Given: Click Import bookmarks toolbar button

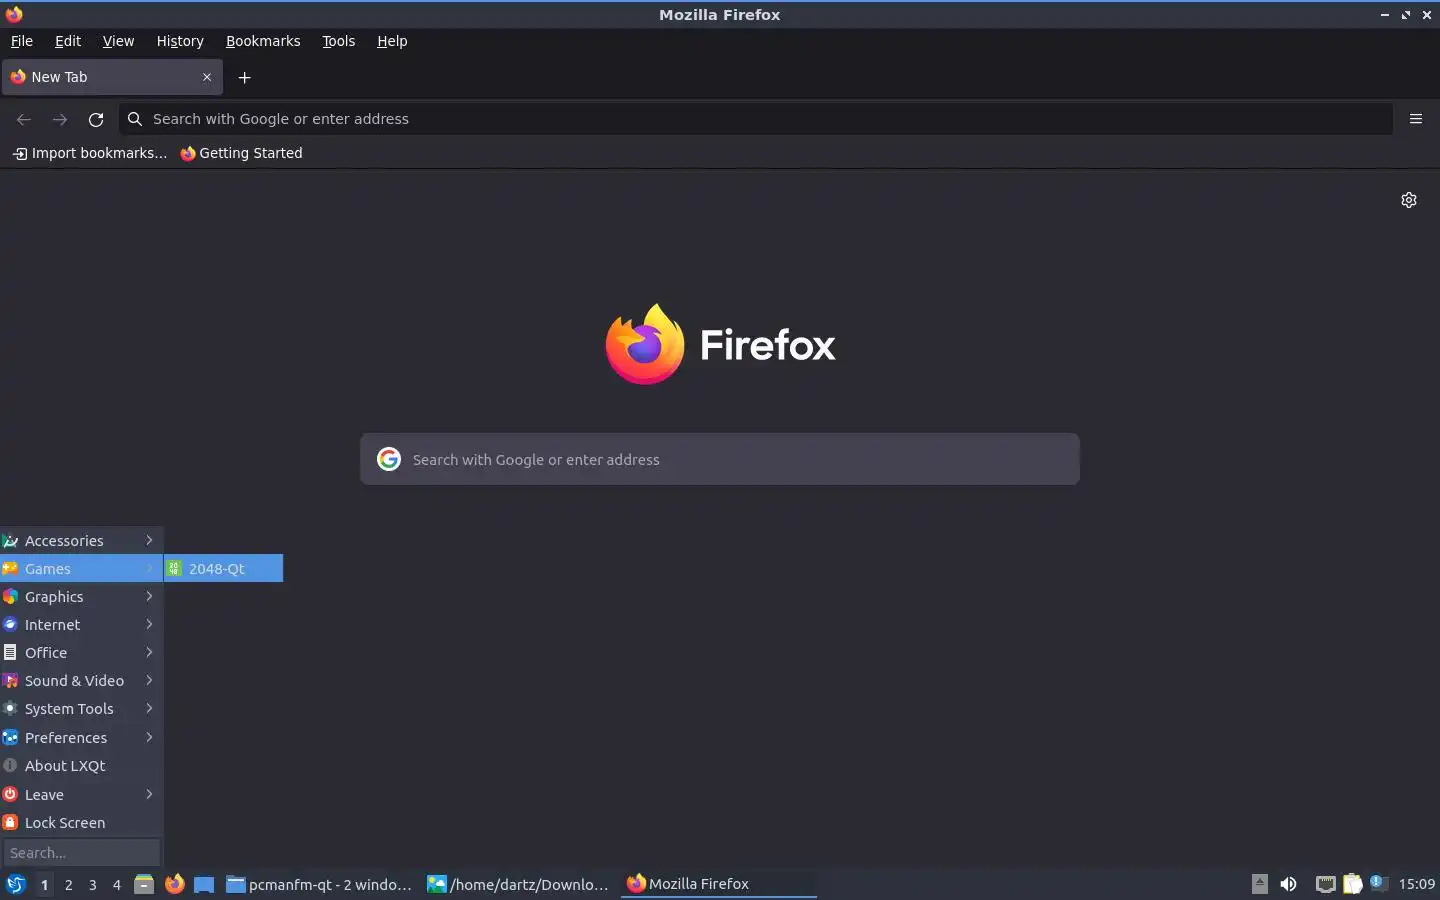Looking at the screenshot, I should tap(90, 153).
